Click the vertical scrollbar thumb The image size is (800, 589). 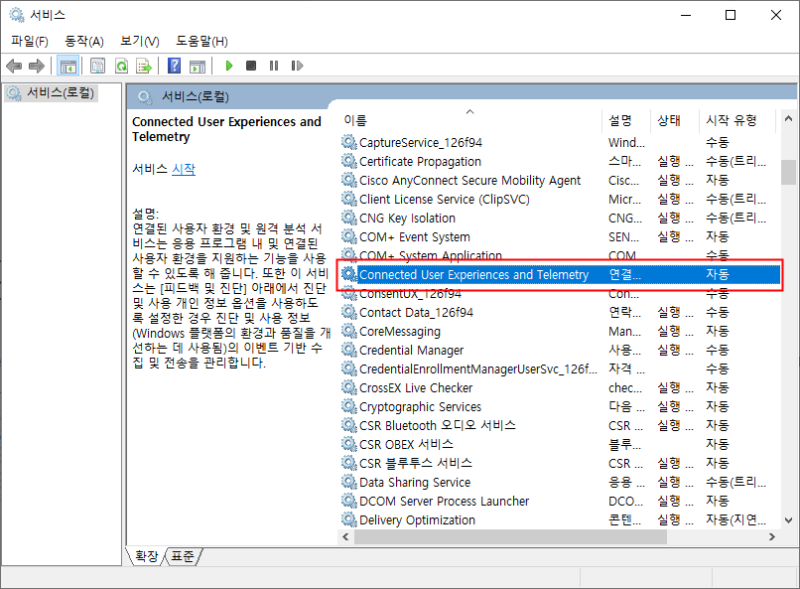pyautogui.click(x=788, y=172)
